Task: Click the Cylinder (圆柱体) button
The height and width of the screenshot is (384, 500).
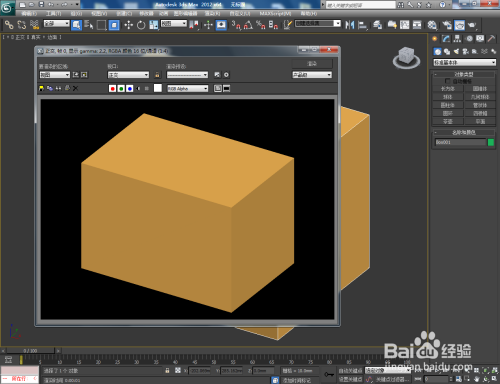Action: (448, 105)
